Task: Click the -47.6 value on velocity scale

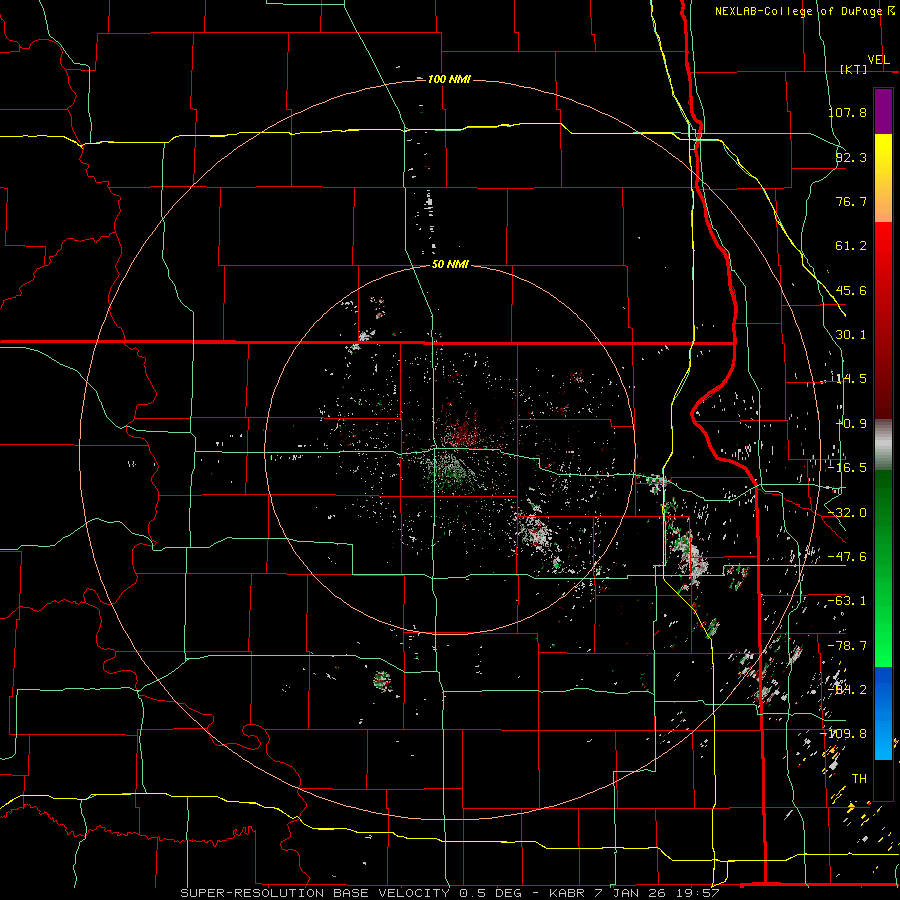Action: pyautogui.click(x=847, y=557)
